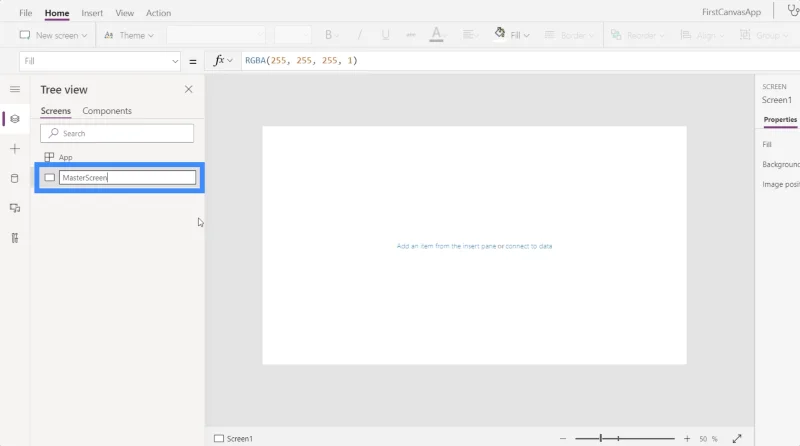Open the Fill color dropdown
Image resolution: width=800 pixels, height=446 pixels.
click(x=512, y=35)
